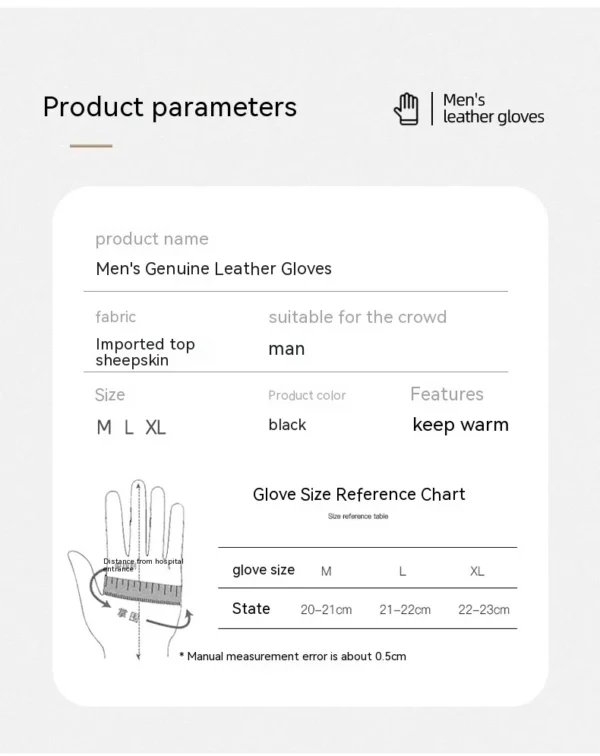Click 'Imported top sheepskin' fabric value
The width and height of the screenshot is (600, 756).
(145, 352)
